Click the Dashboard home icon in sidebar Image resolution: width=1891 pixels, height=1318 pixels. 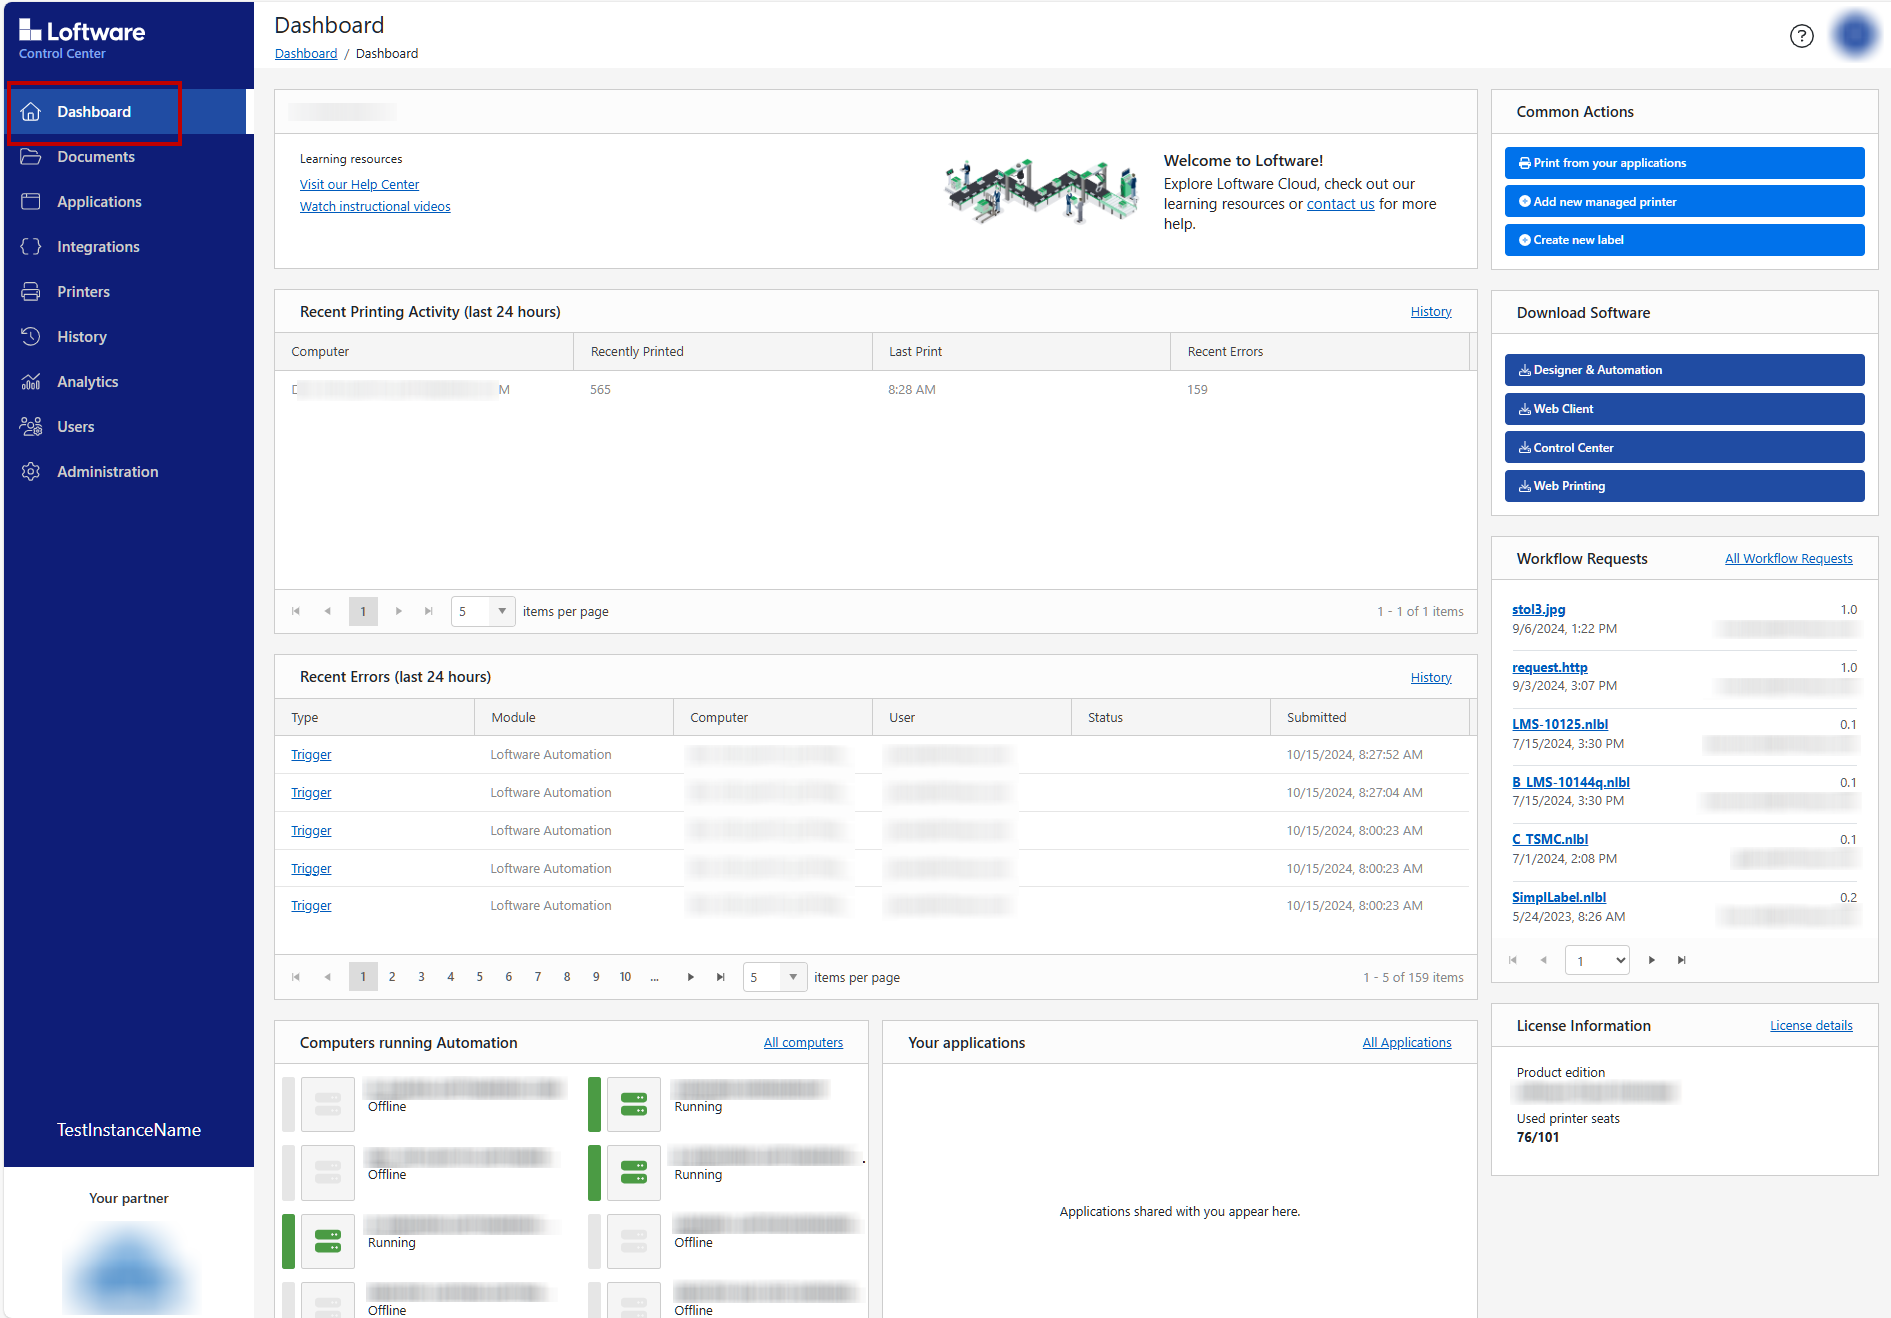click(x=31, y=111)
